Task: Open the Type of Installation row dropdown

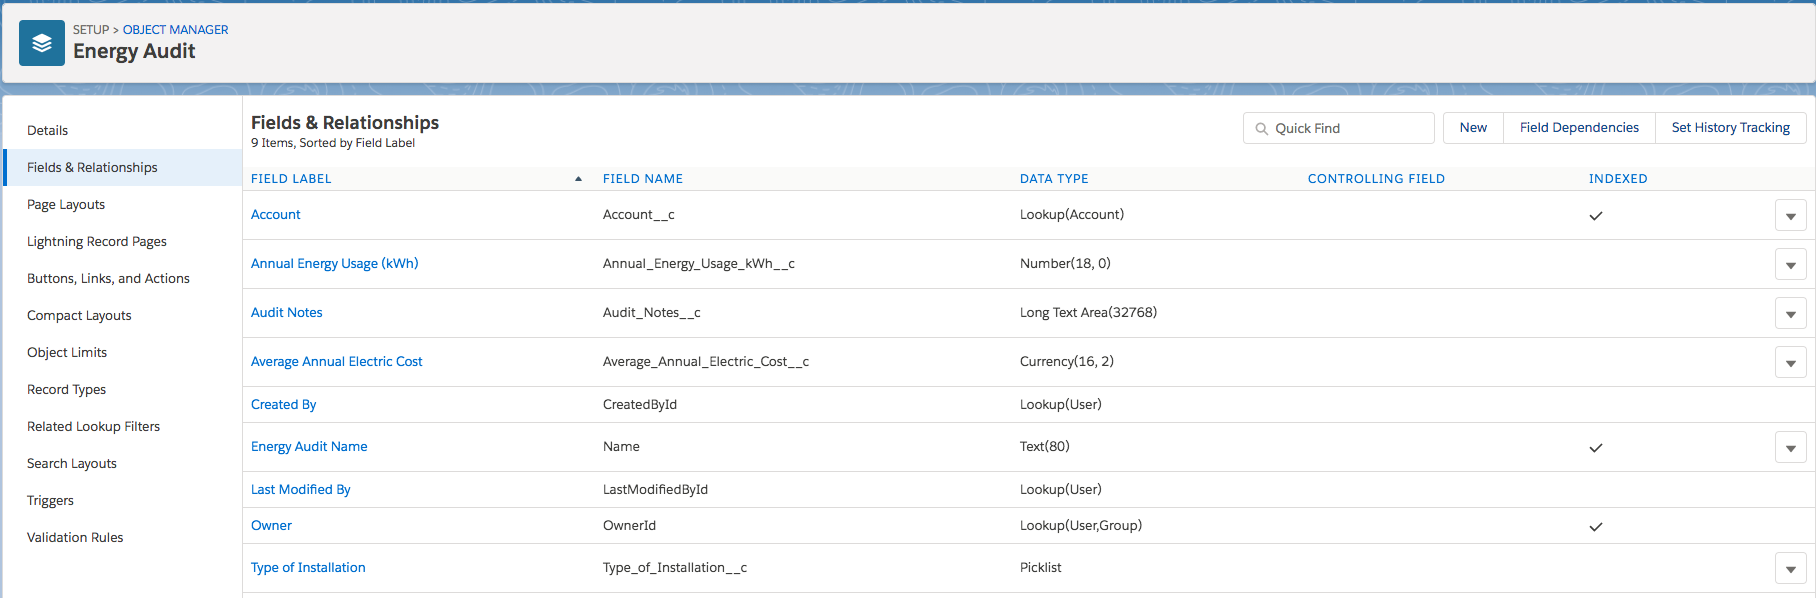Action: point(1790,568)
